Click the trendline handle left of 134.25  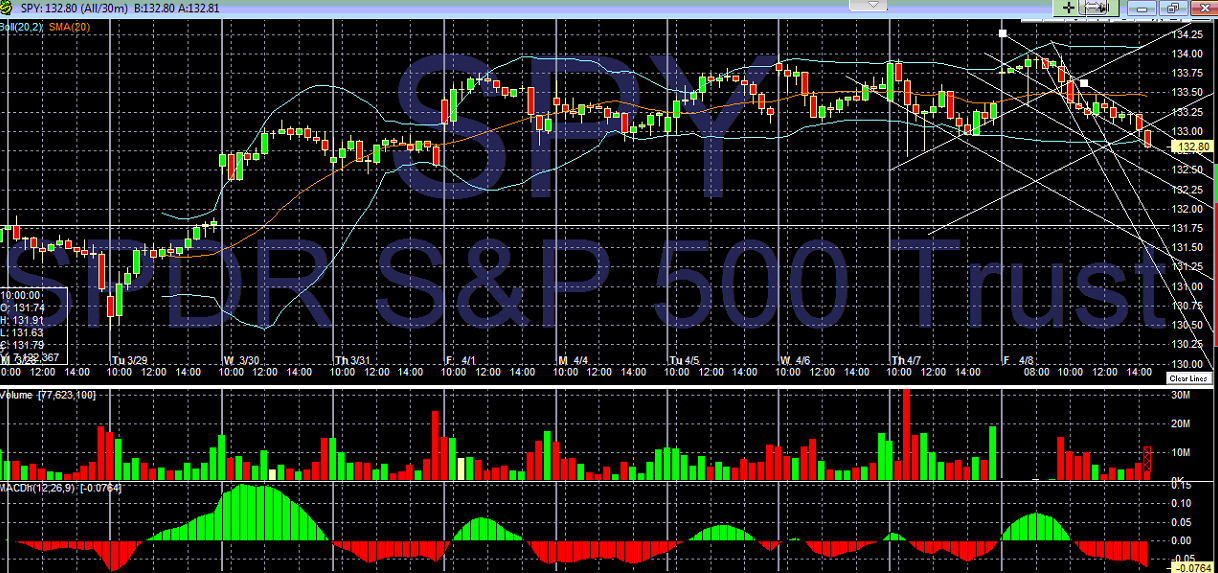tap(1002, 33)
